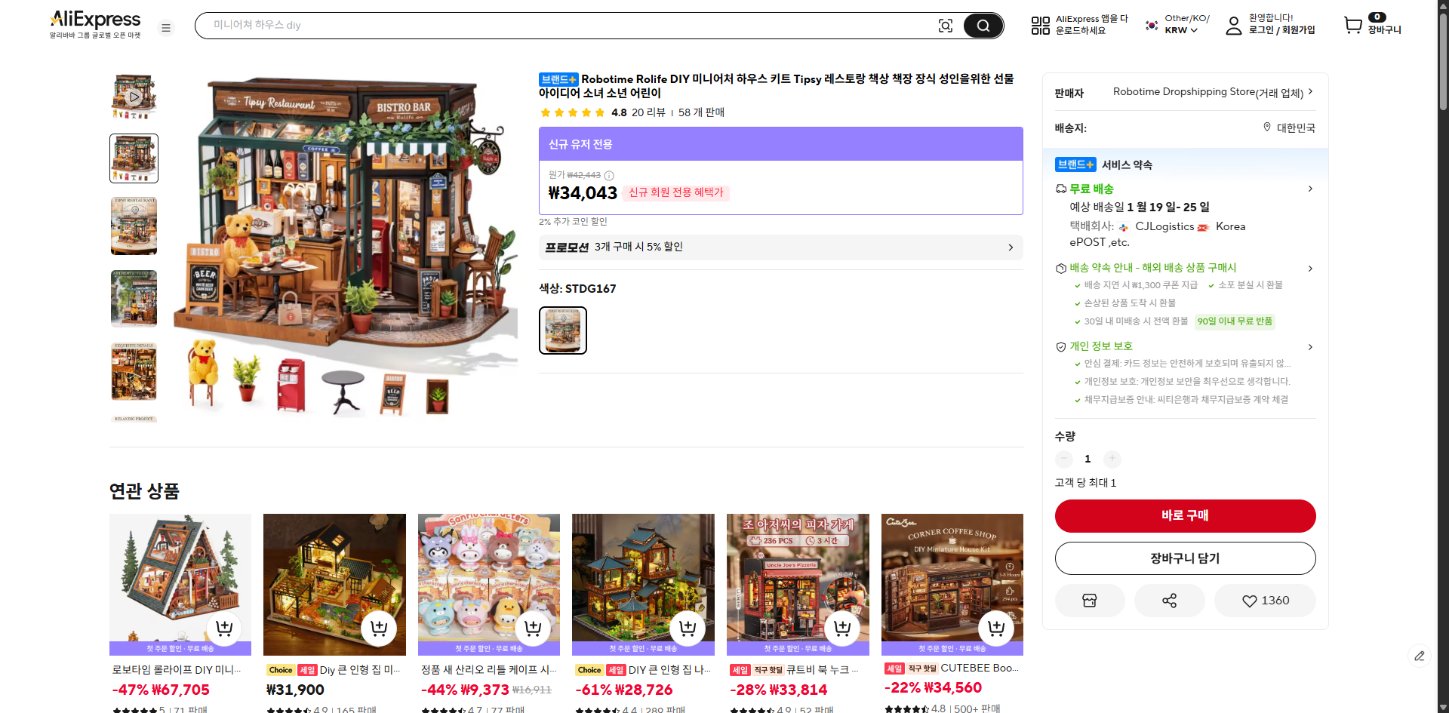Expand the 무료 배송 shipping details chevron
The width and height of the screenshot is (1449, 713).
[1310, 189]
